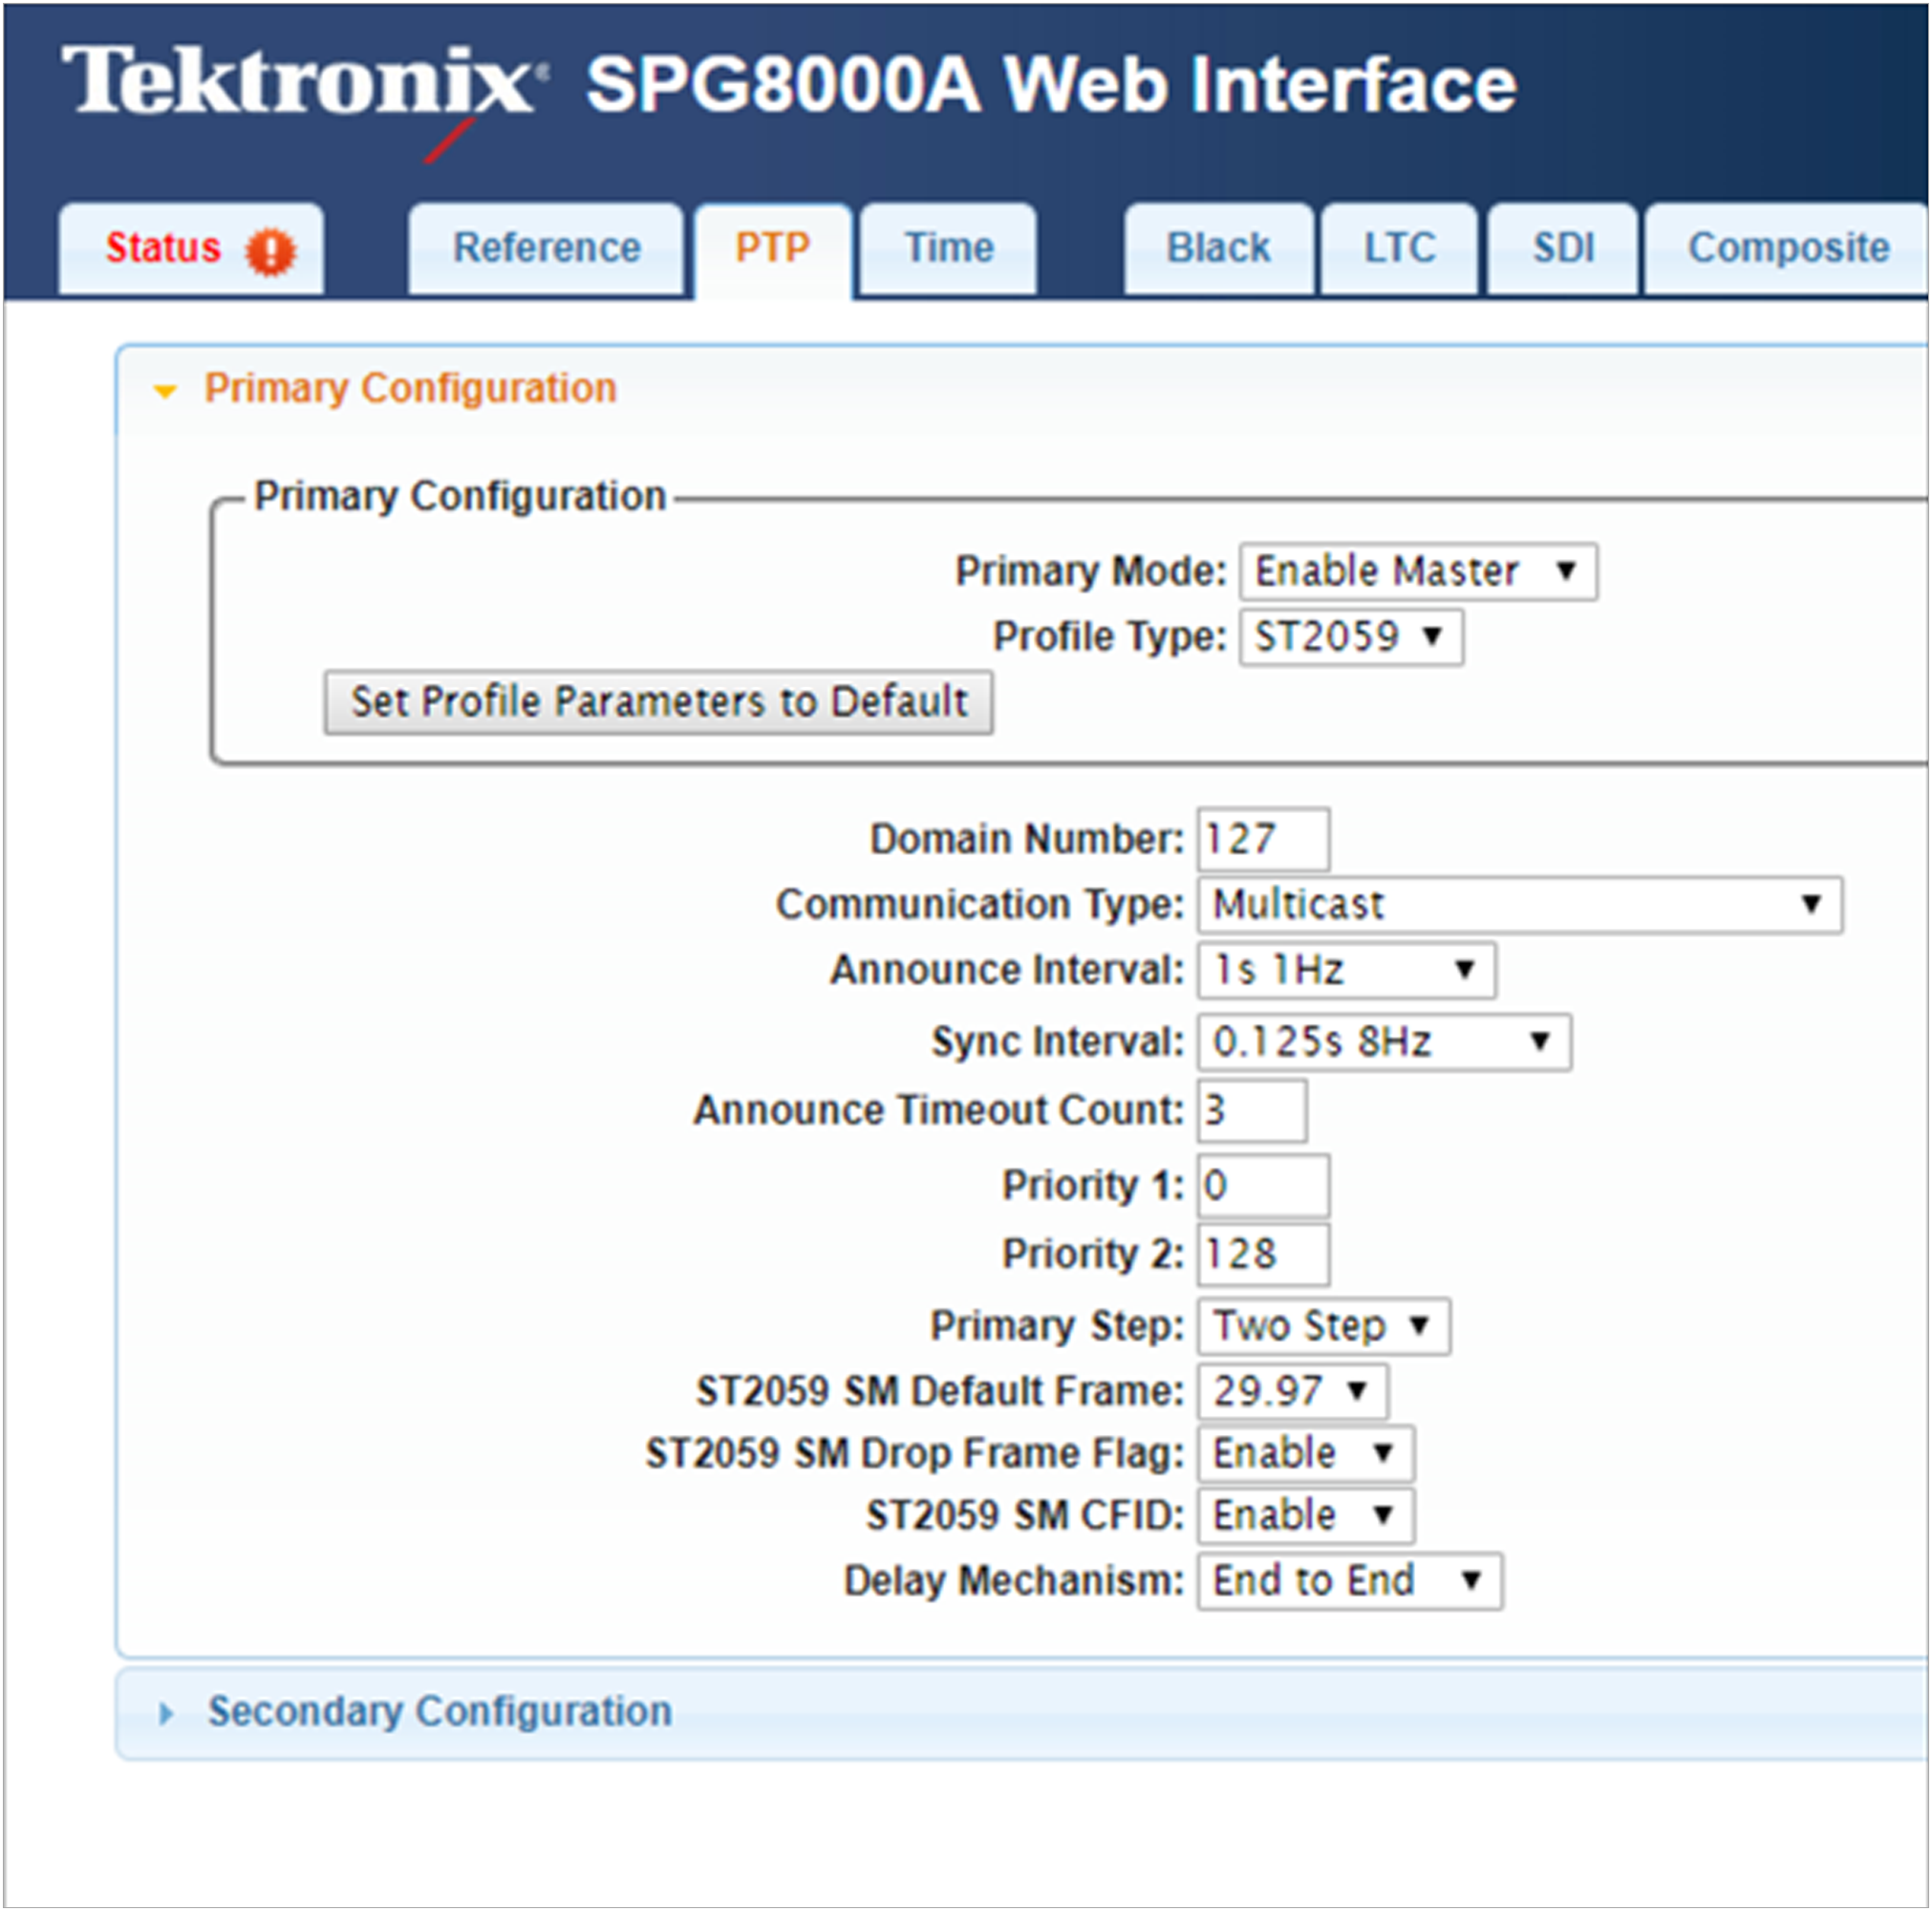
Task: Select the Composite tab
Action: tap(1788, 248)
